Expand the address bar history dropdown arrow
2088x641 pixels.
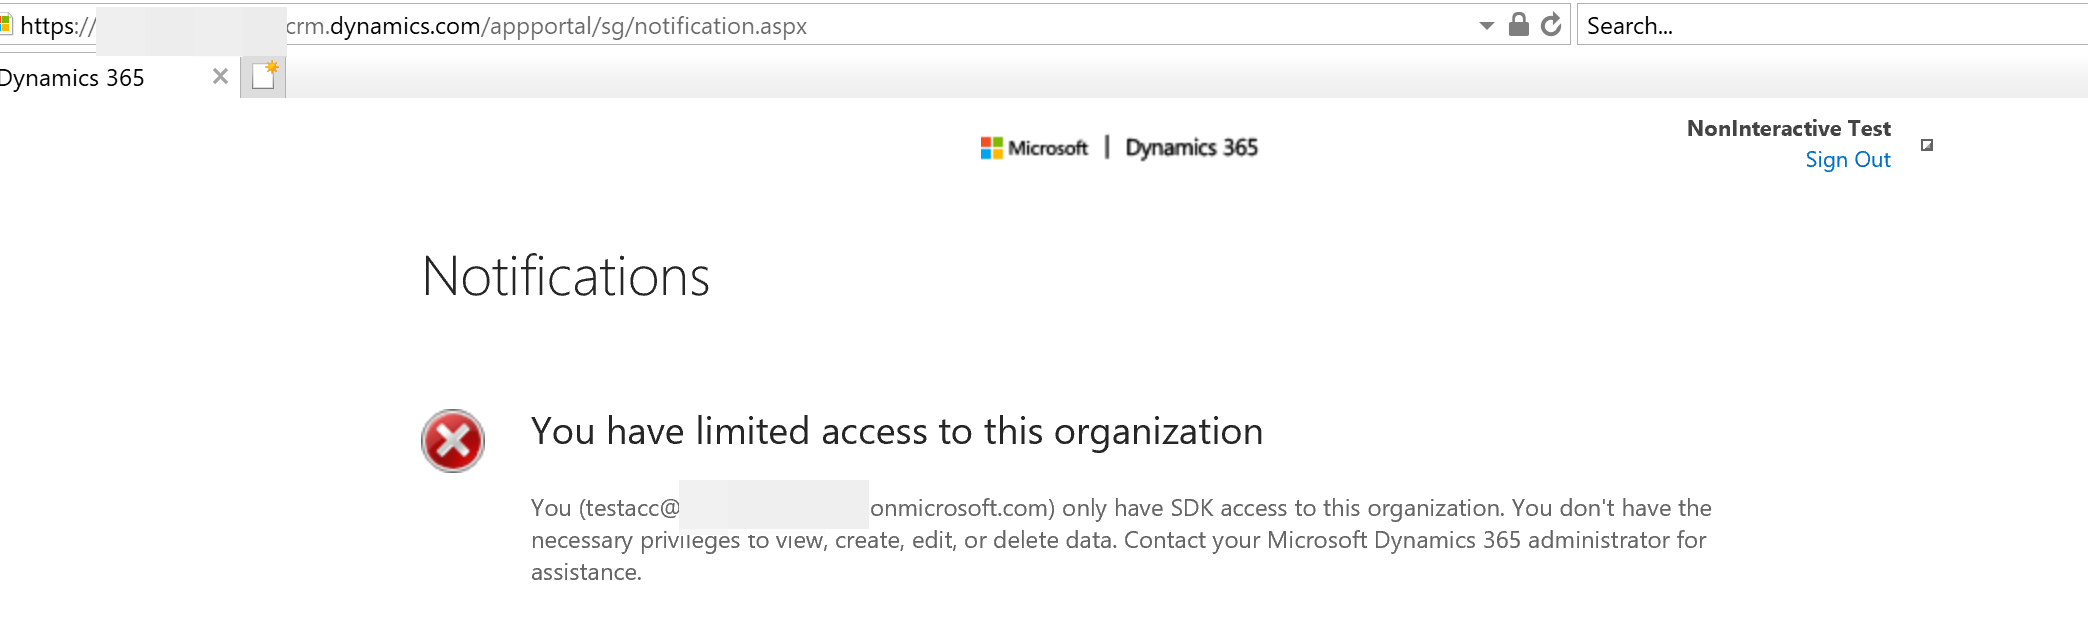(x=1487, y=26)
